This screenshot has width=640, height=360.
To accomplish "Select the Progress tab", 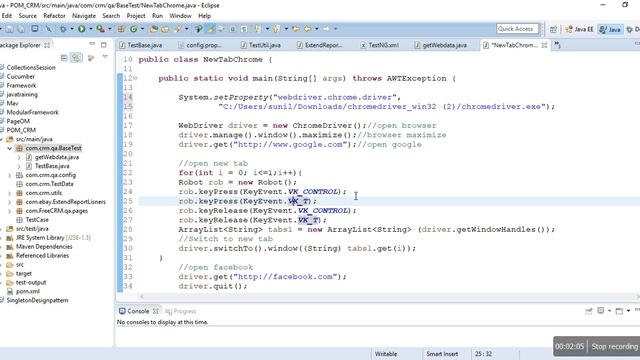I will [181, 311].
